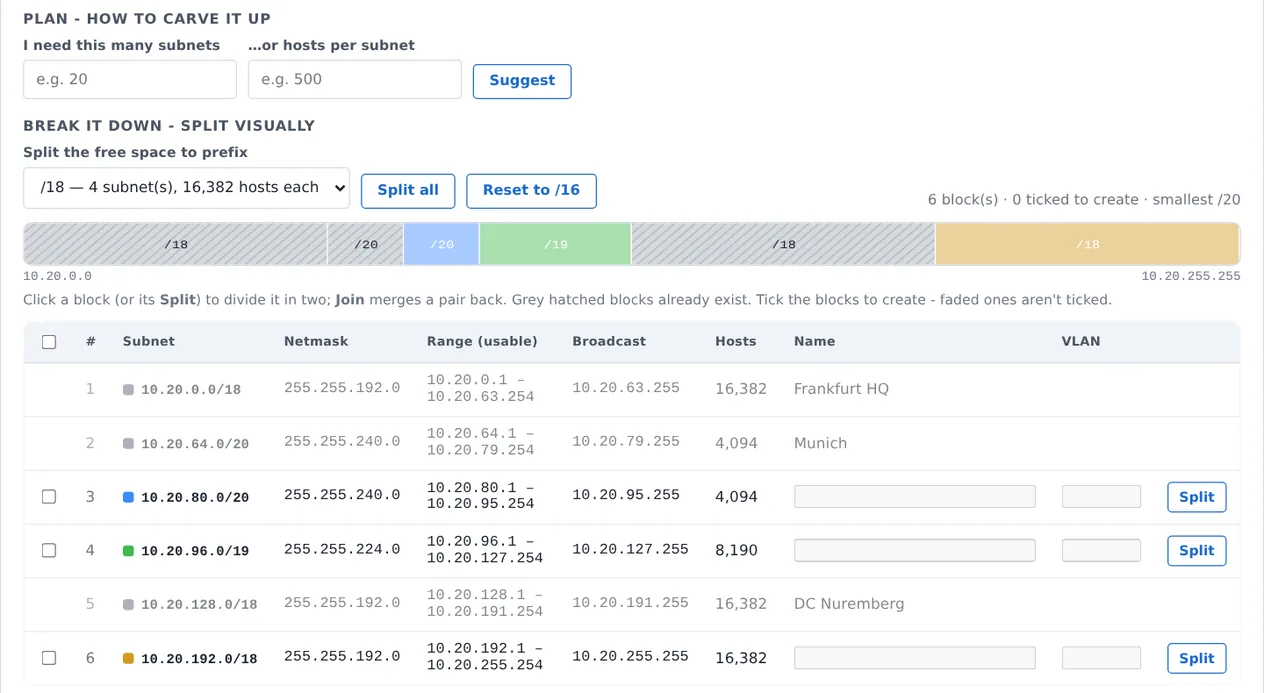Click the Split all button
The height and width of the screenshot is (693, 1264).
pos(408,191)
